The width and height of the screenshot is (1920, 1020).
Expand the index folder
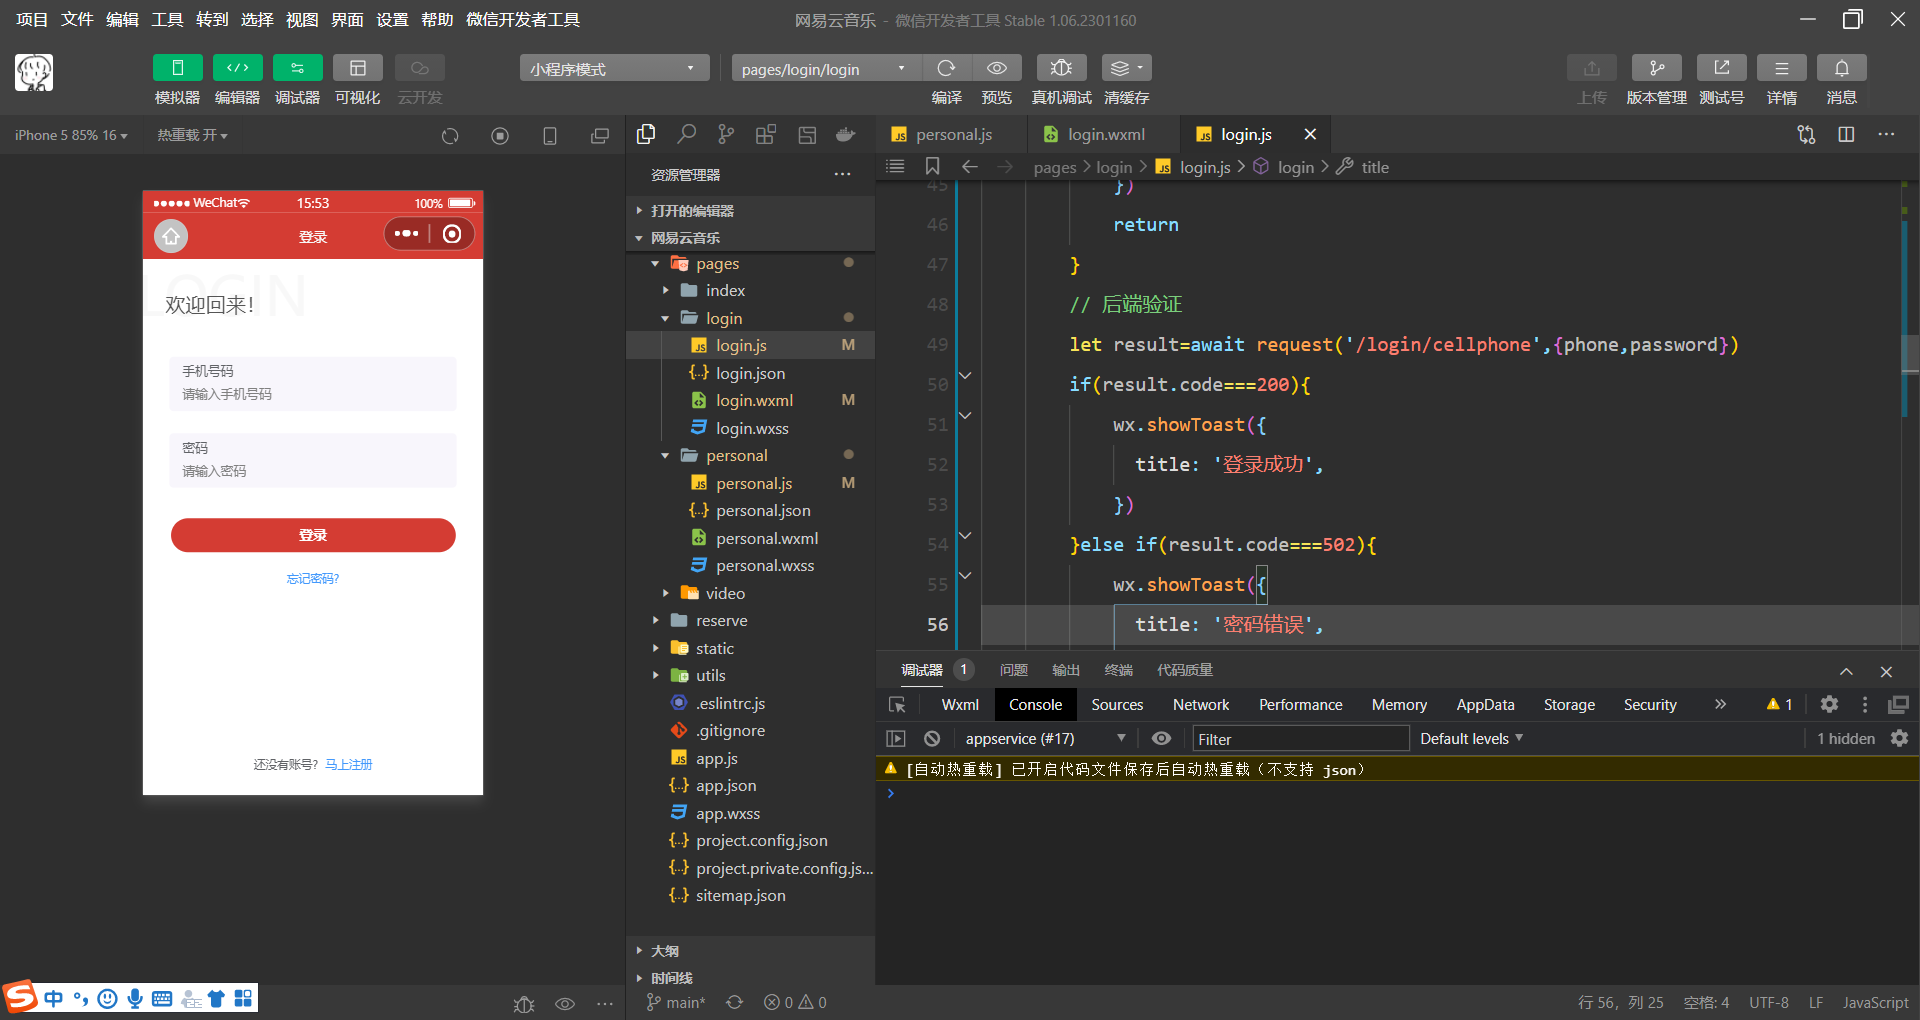[750, 290]
